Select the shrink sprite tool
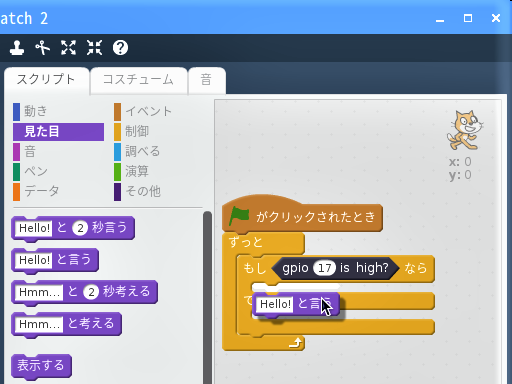The width and height of the screenshot is (512, 384). (94, 48)
